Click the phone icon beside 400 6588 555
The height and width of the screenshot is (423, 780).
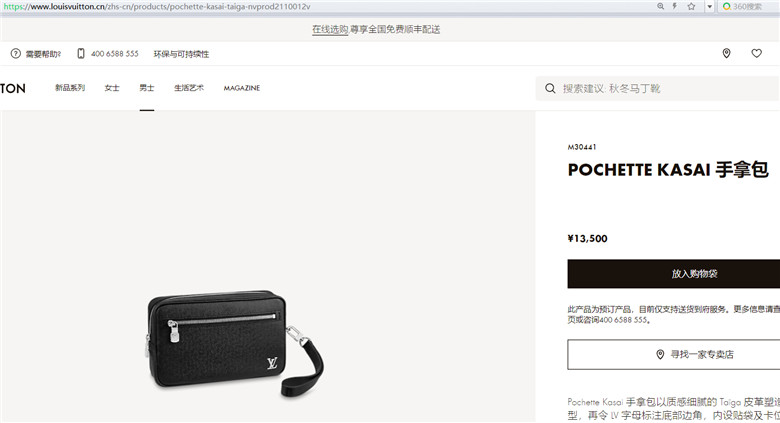point(81,53)
